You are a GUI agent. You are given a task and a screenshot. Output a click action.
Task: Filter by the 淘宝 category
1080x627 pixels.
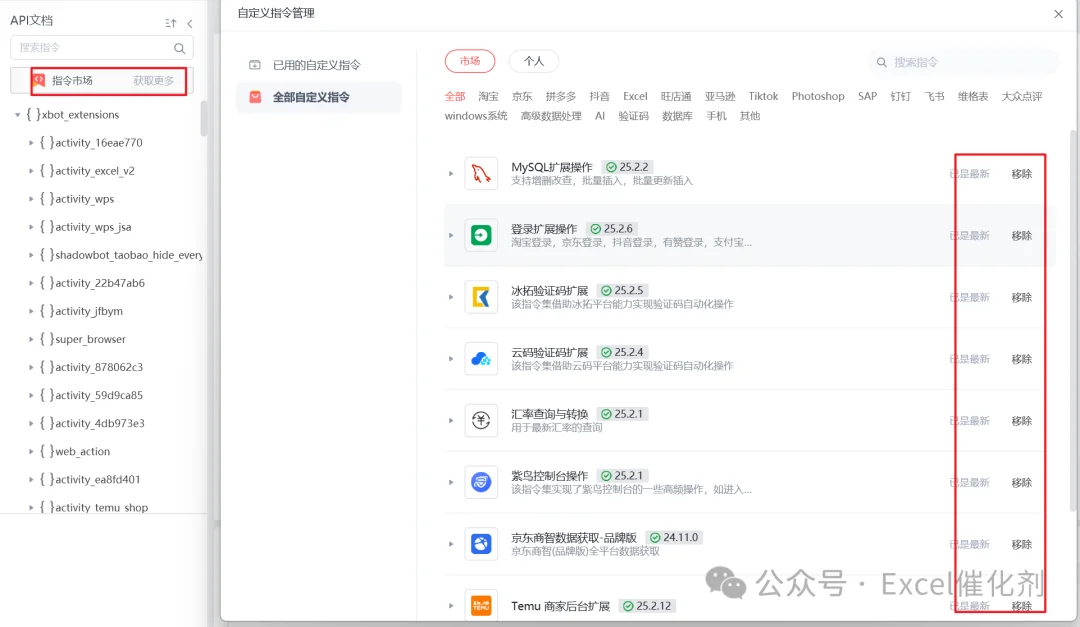coord(488,96)
